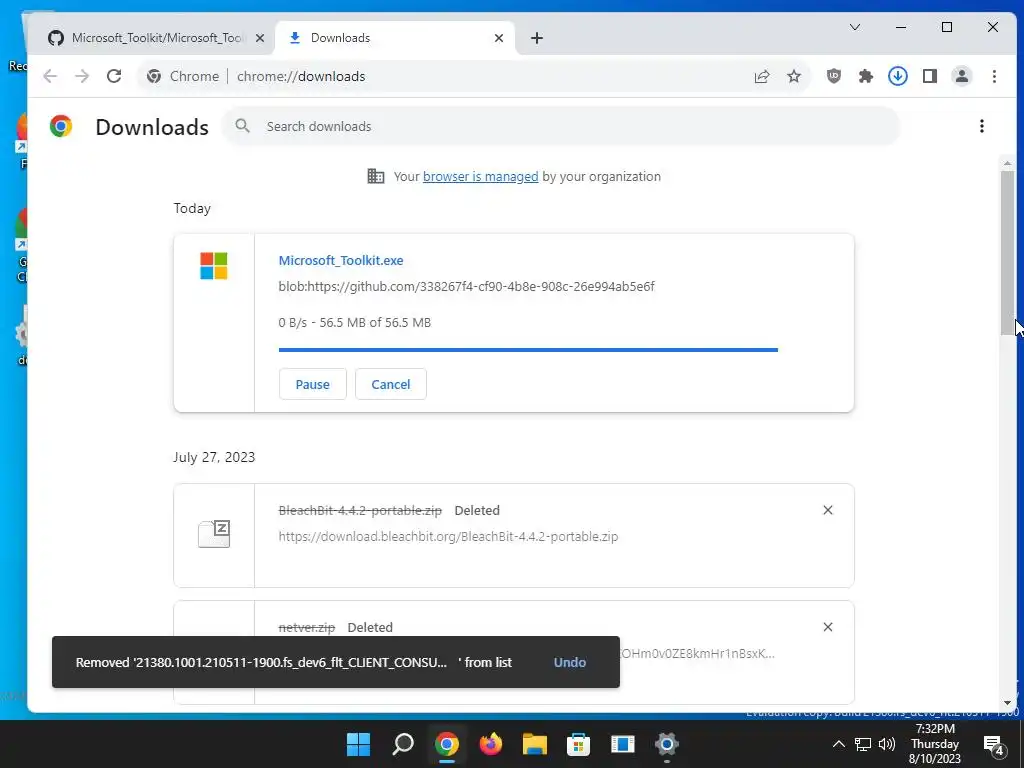Open Microsoft Store from the taskbar

(x=578, y=744)
